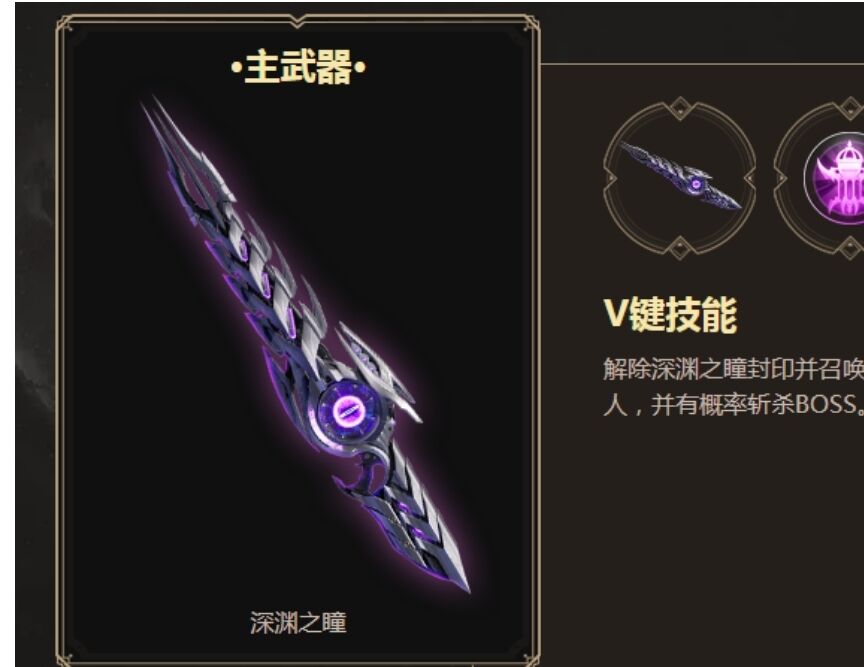The width and height of the screenshot is (864, 667).
Task: Click top diamond ornament above weapon thumbnail
Action: tap(680, 107)
